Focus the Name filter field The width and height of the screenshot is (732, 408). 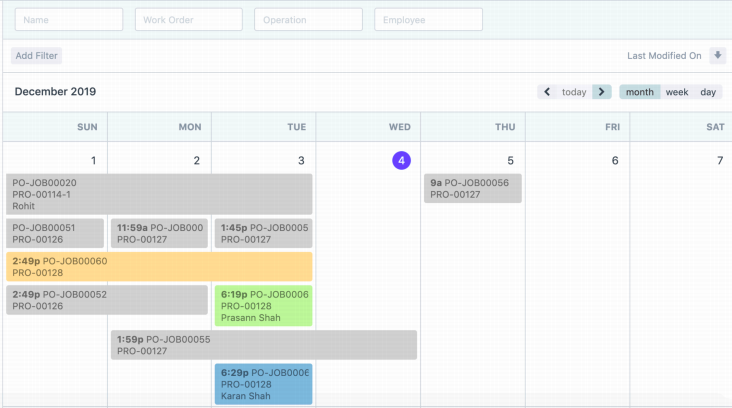pyautogui.click(x=69, y=20)
